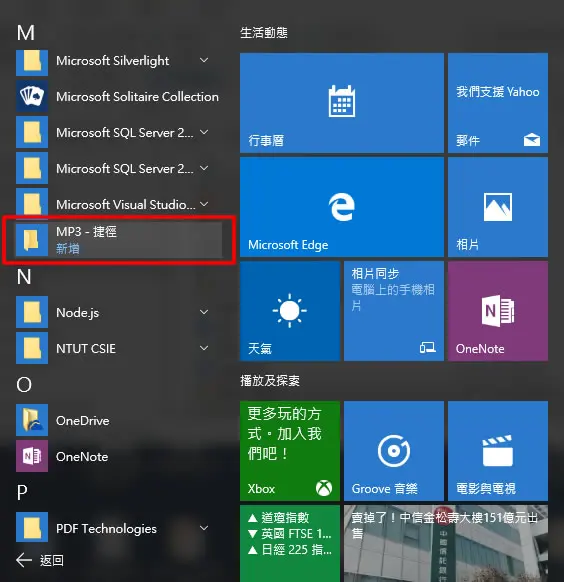564x582 pixels.
Task: Expand the PDF Technologies folder chevron
Action: [x=204, y=528]
